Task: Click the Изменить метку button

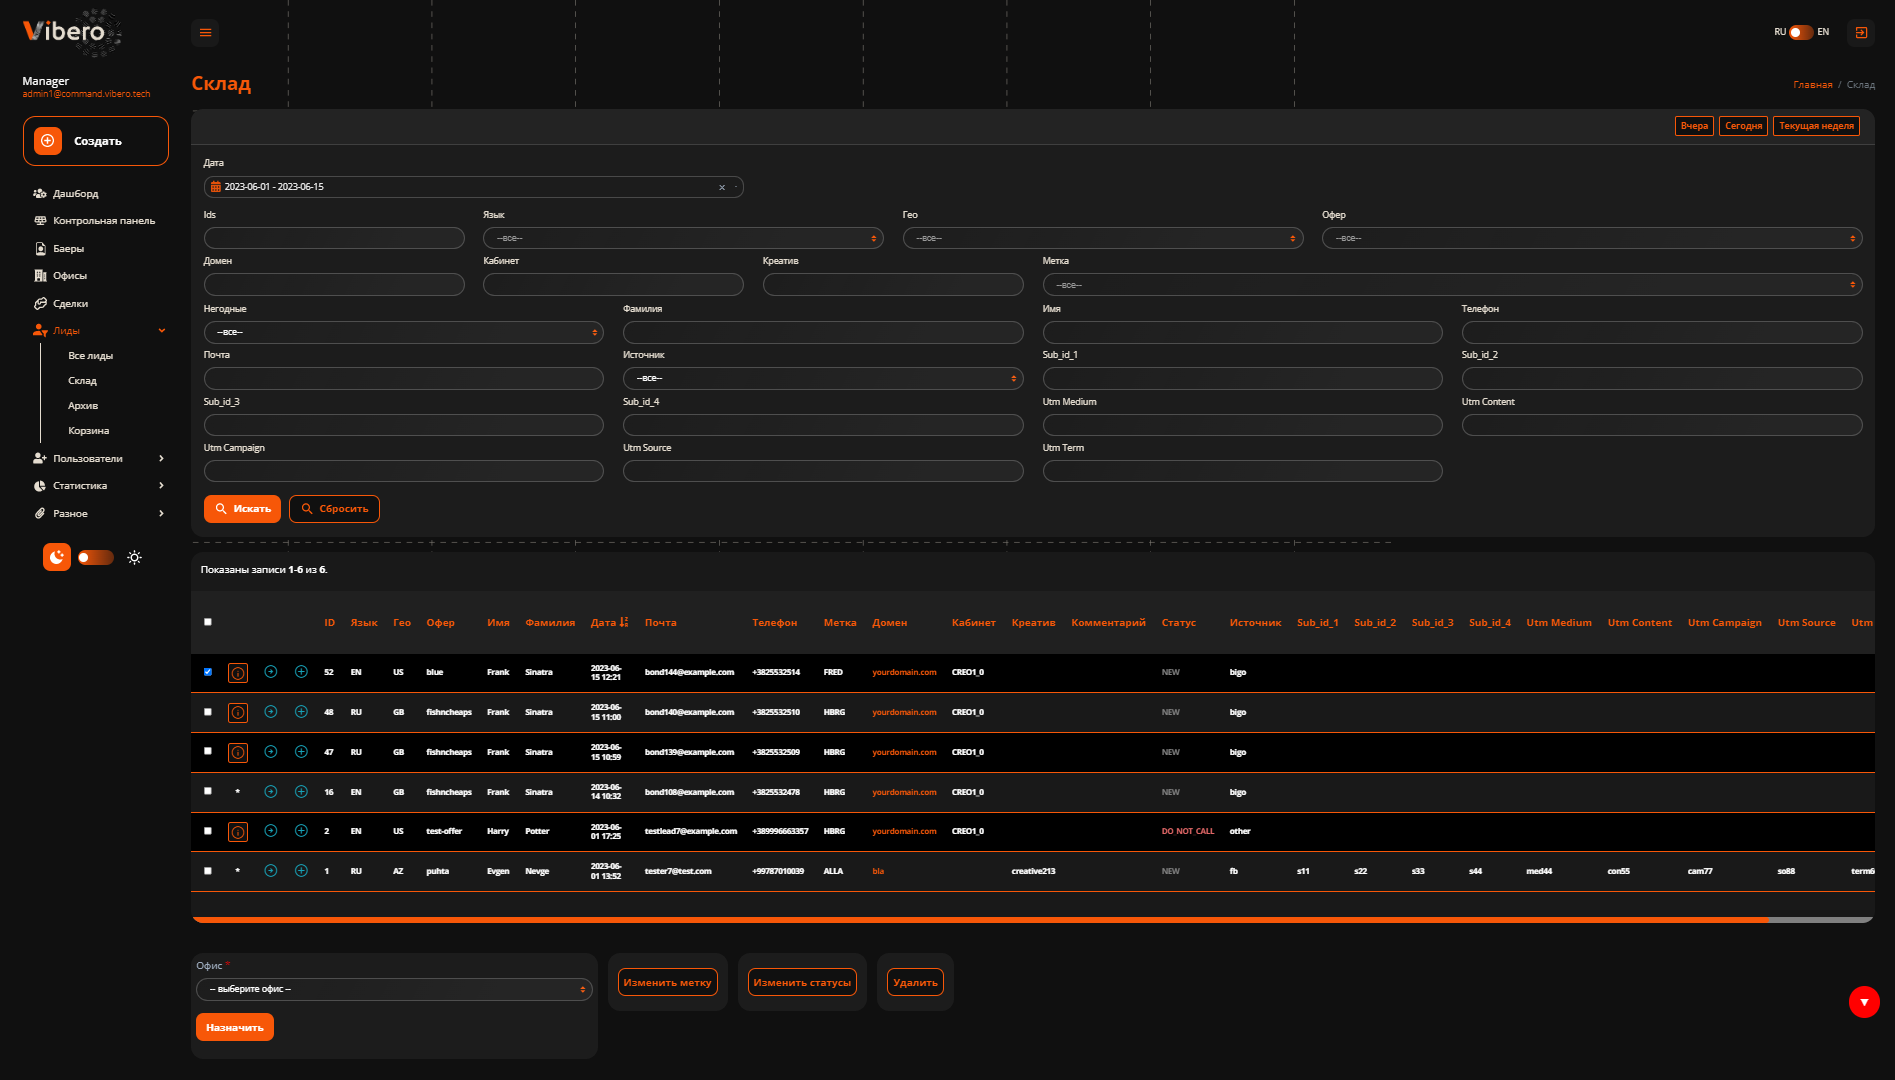Action: tap(667, 983)
